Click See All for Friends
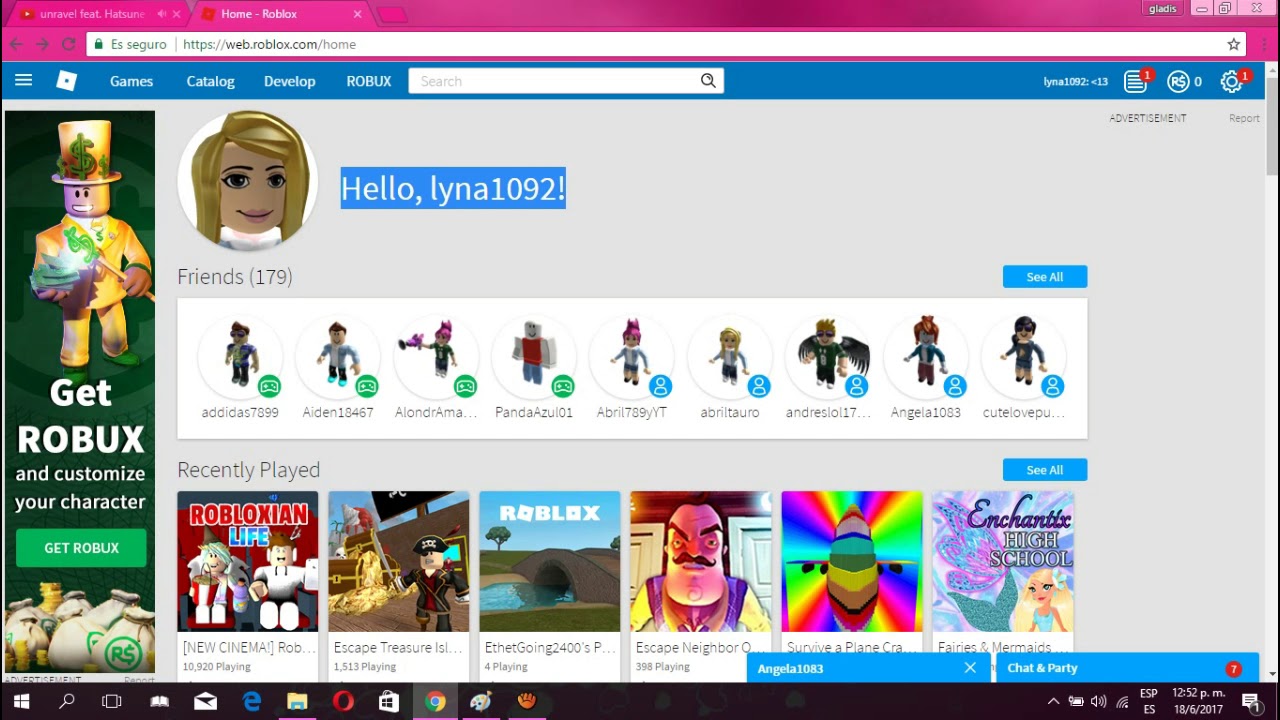Viewport: 1280px width, 720px height. click(x=1045, y=277)
